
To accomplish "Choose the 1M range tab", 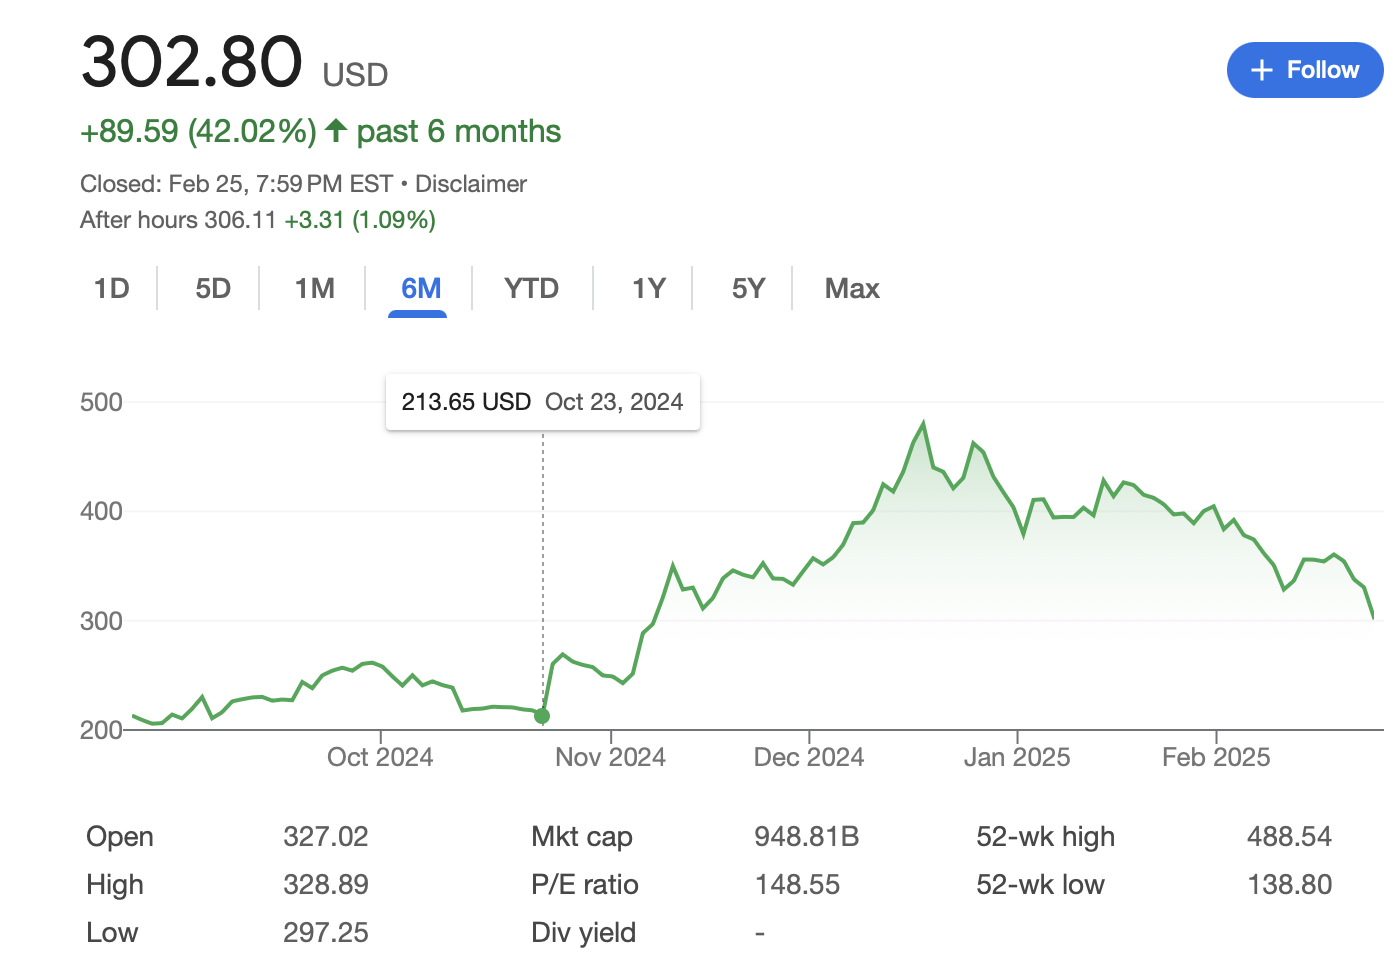I will pyautogui.click(x=315, y=288).
